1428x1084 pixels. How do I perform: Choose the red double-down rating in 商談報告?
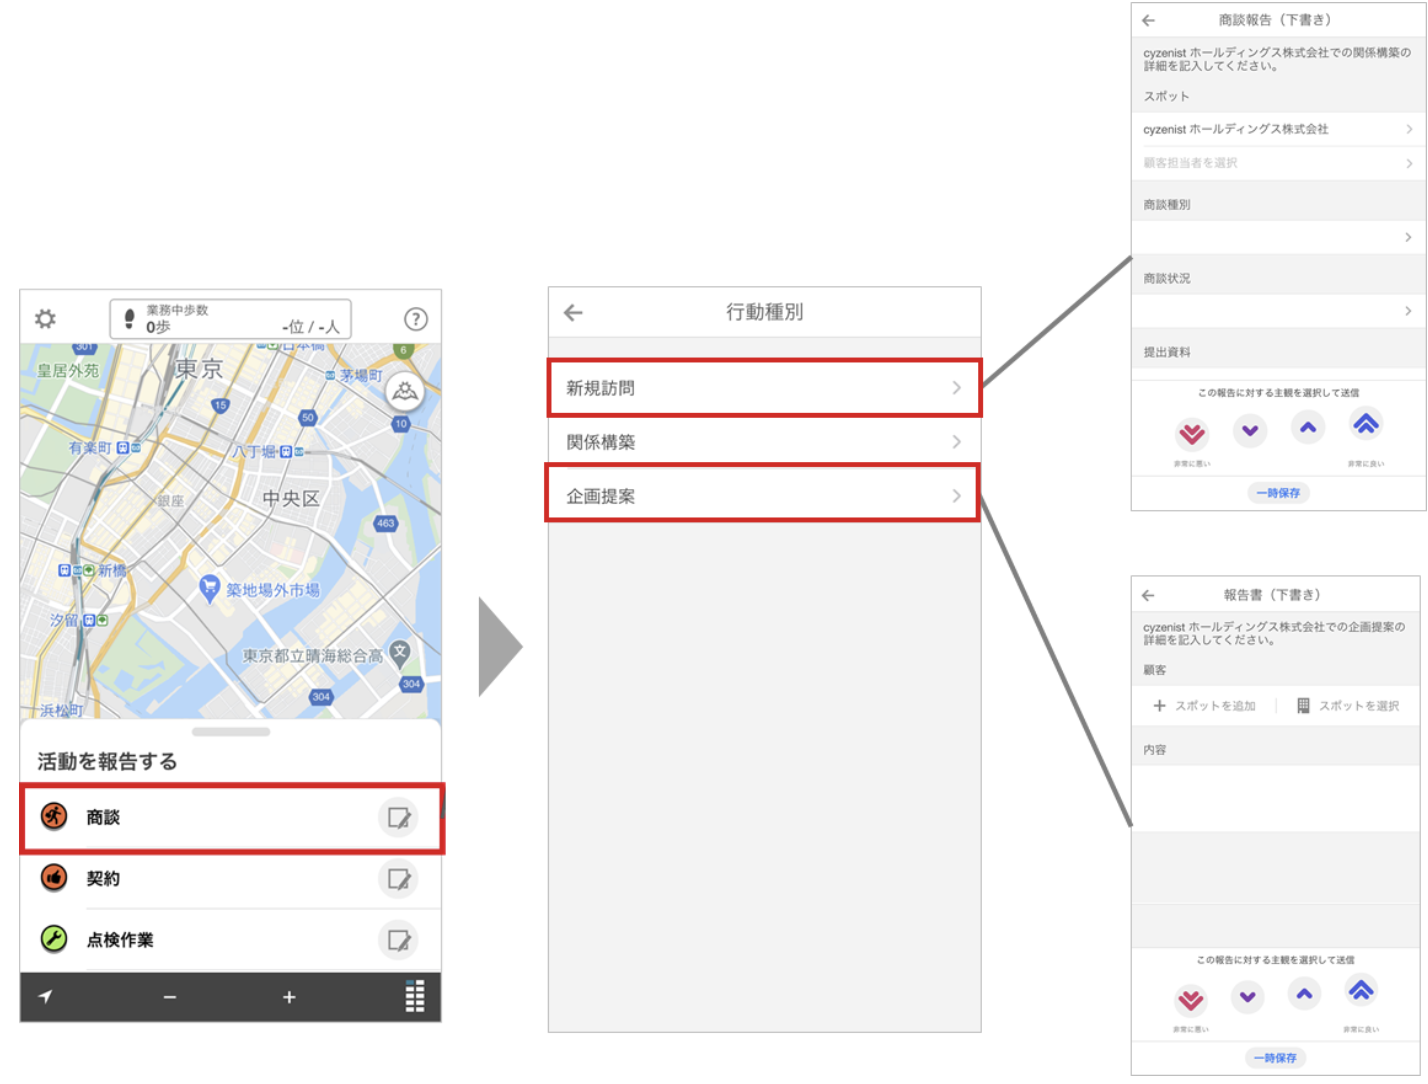pos(1191,434)
